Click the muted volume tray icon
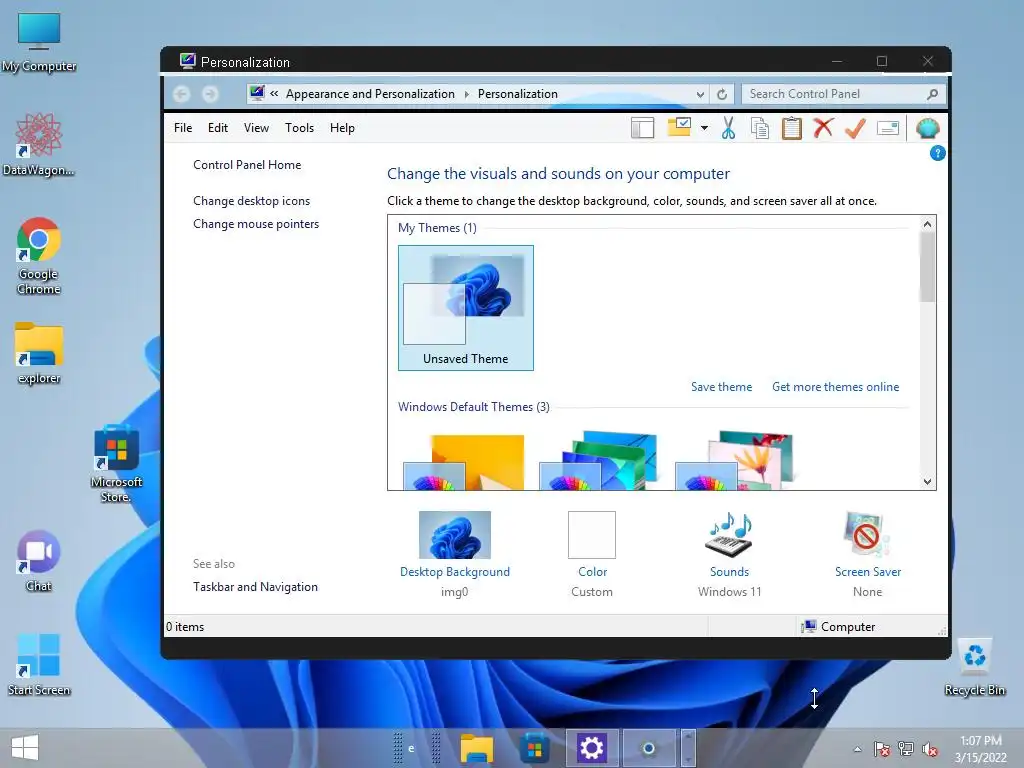Viewport: 1024px width, 768px height. [929, 749]
